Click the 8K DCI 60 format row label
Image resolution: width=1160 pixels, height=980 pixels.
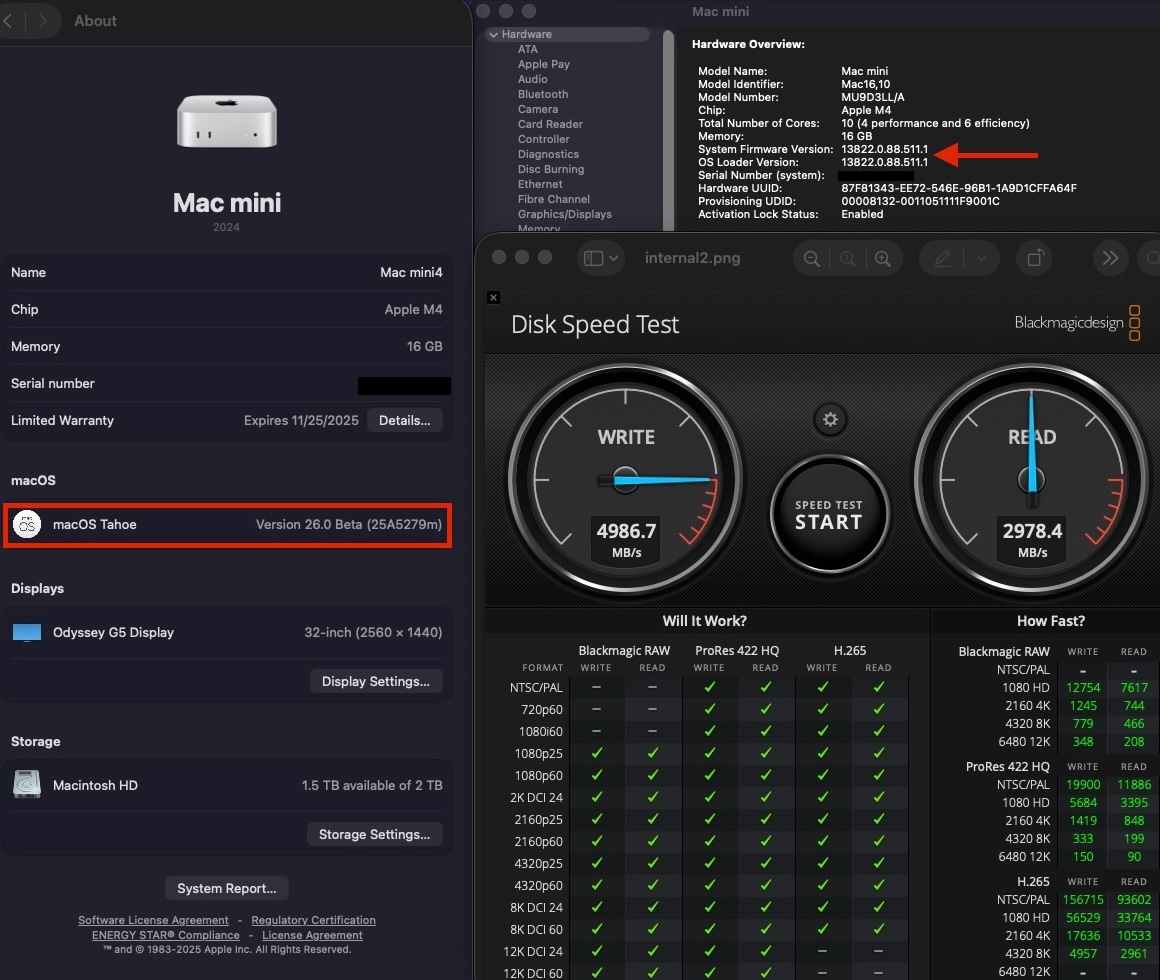click(536, 930)
